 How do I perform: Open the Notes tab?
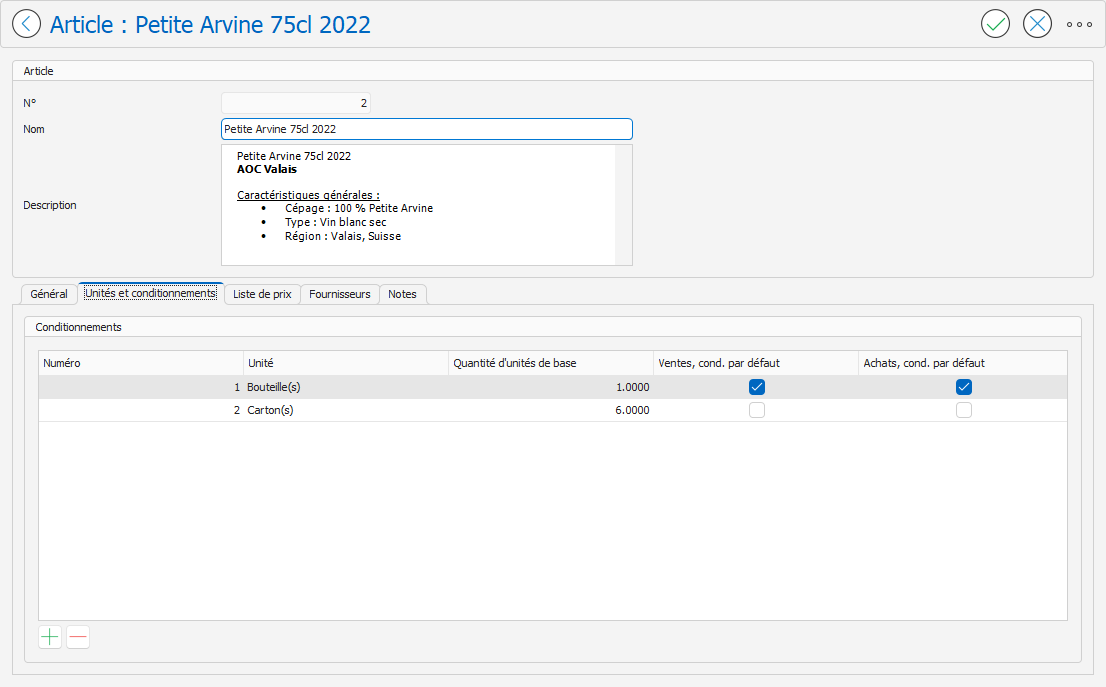click(x=402, y=294)
